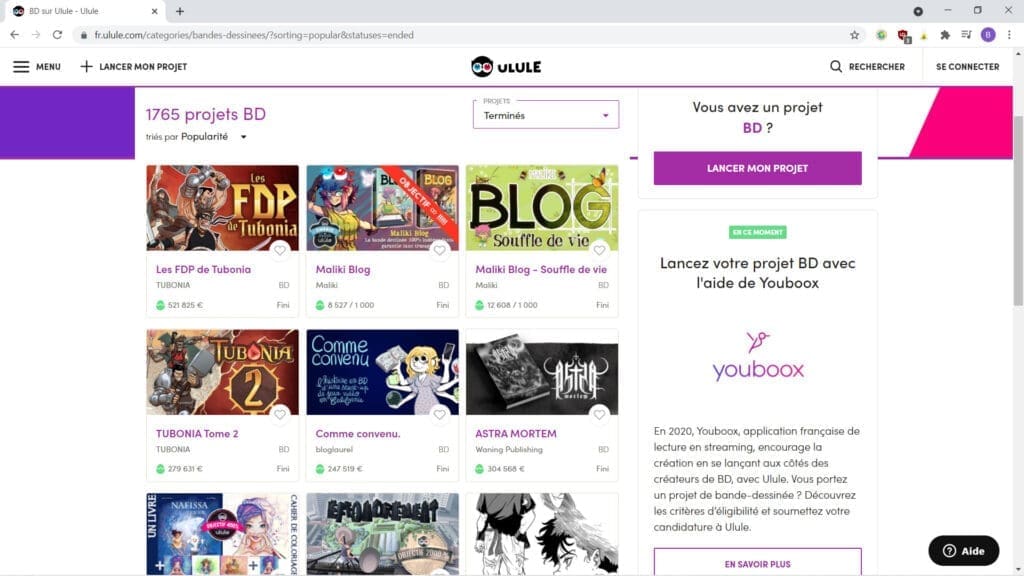1024x576 pixels.
Task: Open the Chrome three-dot menu
Action: [x=1009, y=35]
